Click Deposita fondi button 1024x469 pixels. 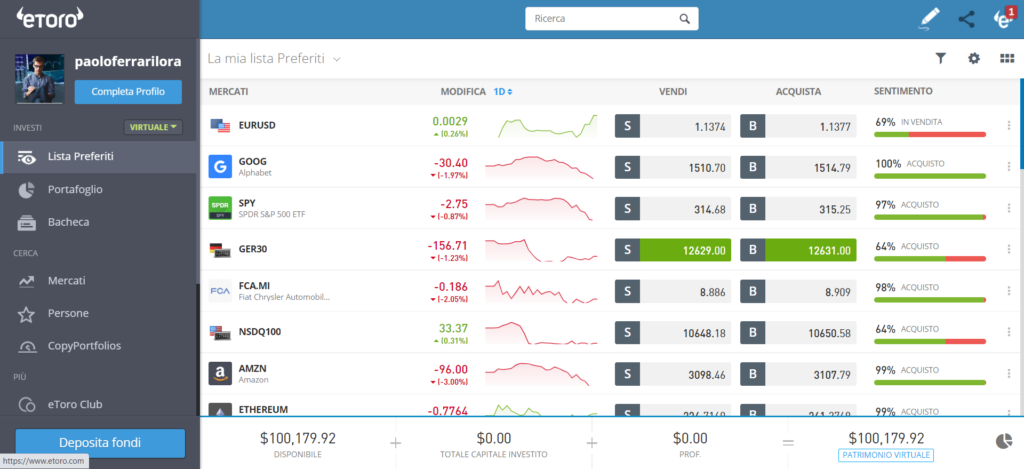pyautogui.click(x=100, y=442)
